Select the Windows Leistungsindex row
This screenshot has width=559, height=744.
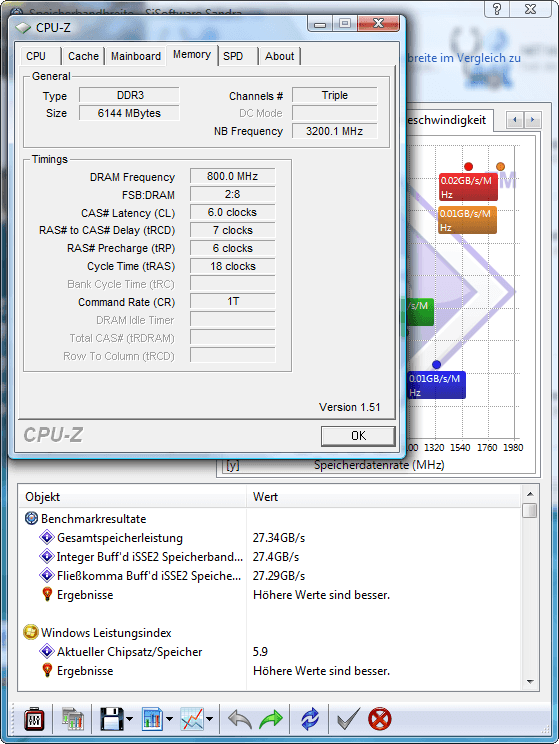pyautogui.click(x=270, y=632)
